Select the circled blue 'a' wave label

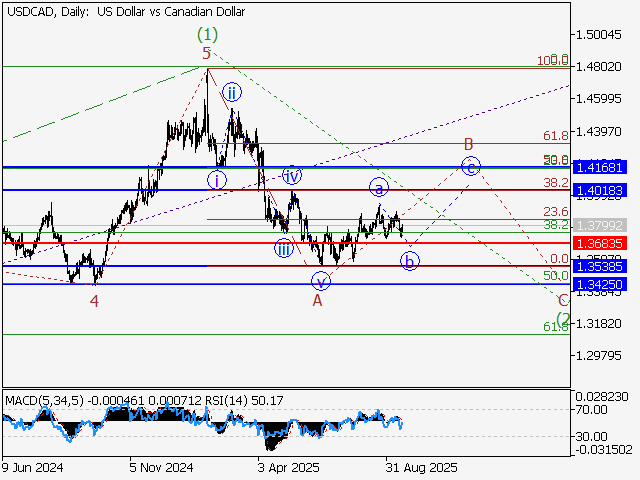coord(379,186)
